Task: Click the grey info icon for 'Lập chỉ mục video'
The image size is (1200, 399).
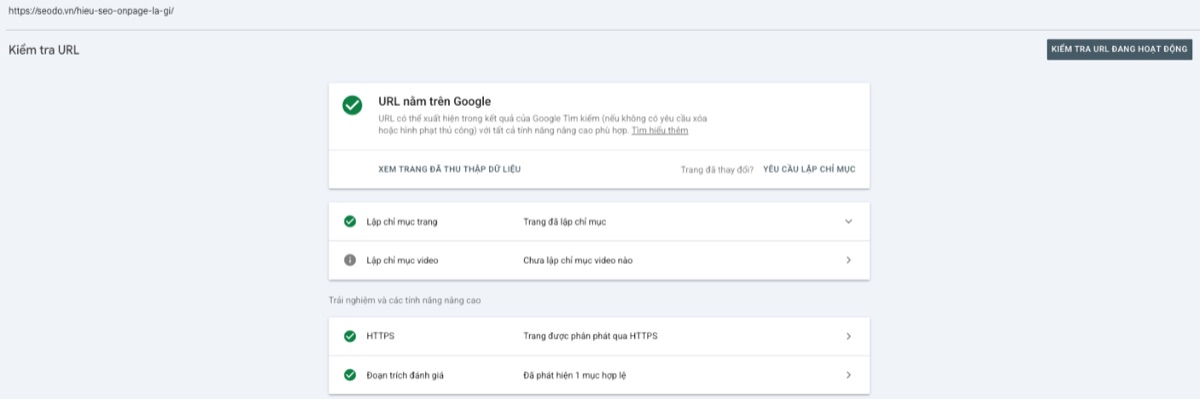Action: click(x=350, y=260)
